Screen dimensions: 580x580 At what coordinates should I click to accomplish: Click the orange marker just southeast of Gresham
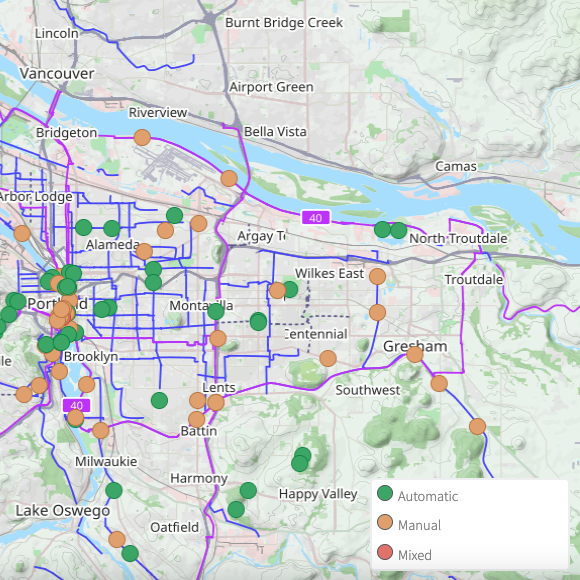click(439, 383)
